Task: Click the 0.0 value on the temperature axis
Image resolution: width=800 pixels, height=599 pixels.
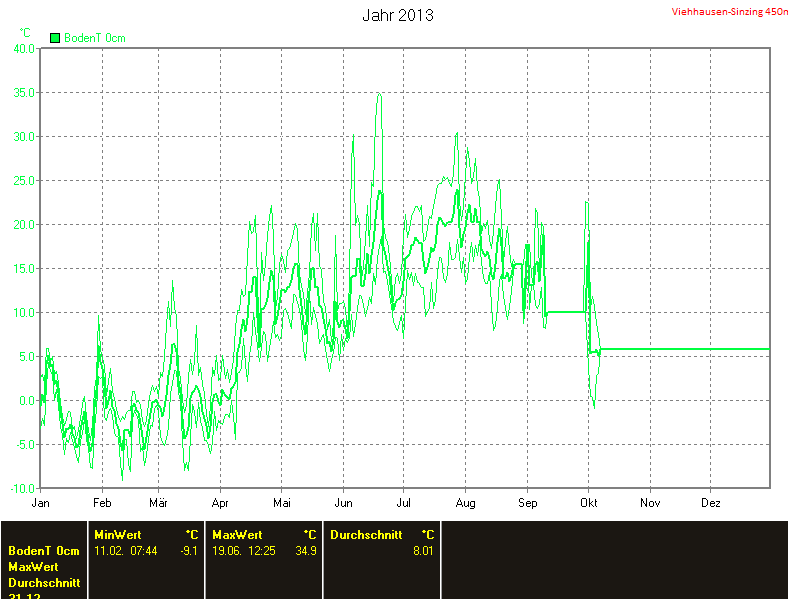Action: coord(27,401)
